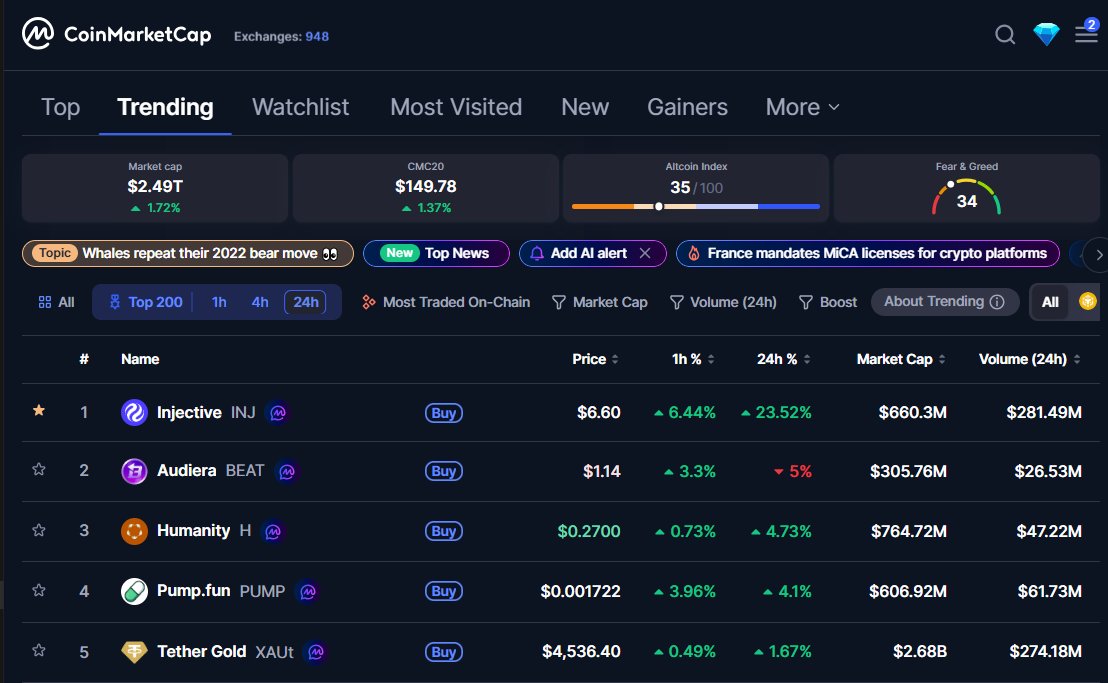Open the Market cap $2.49T card
This screenshot has width=1108, height=683.
pos(155,189)
